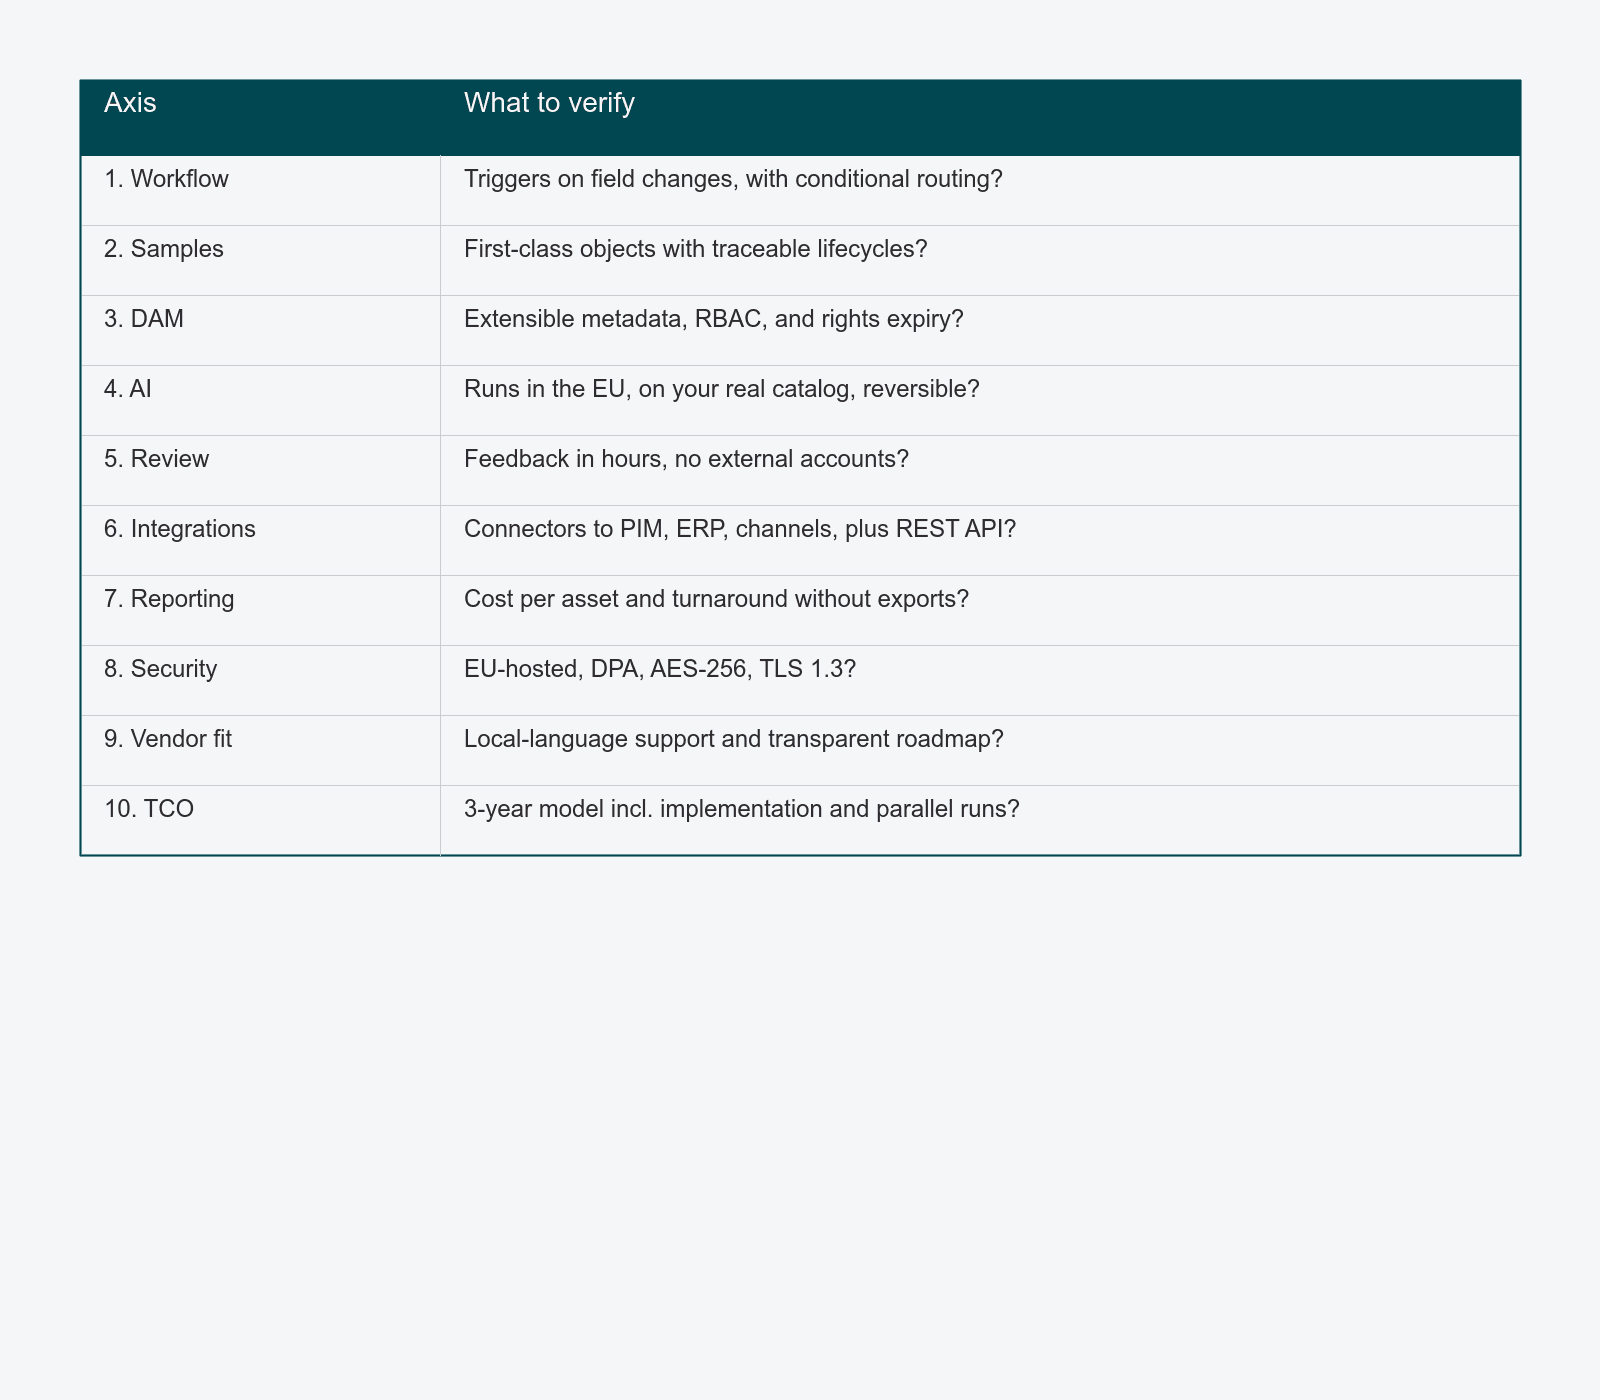Viewport: 1600px width, 1400px height.
Task: Click the 'Axis' column header
Action: click(260, 118)
